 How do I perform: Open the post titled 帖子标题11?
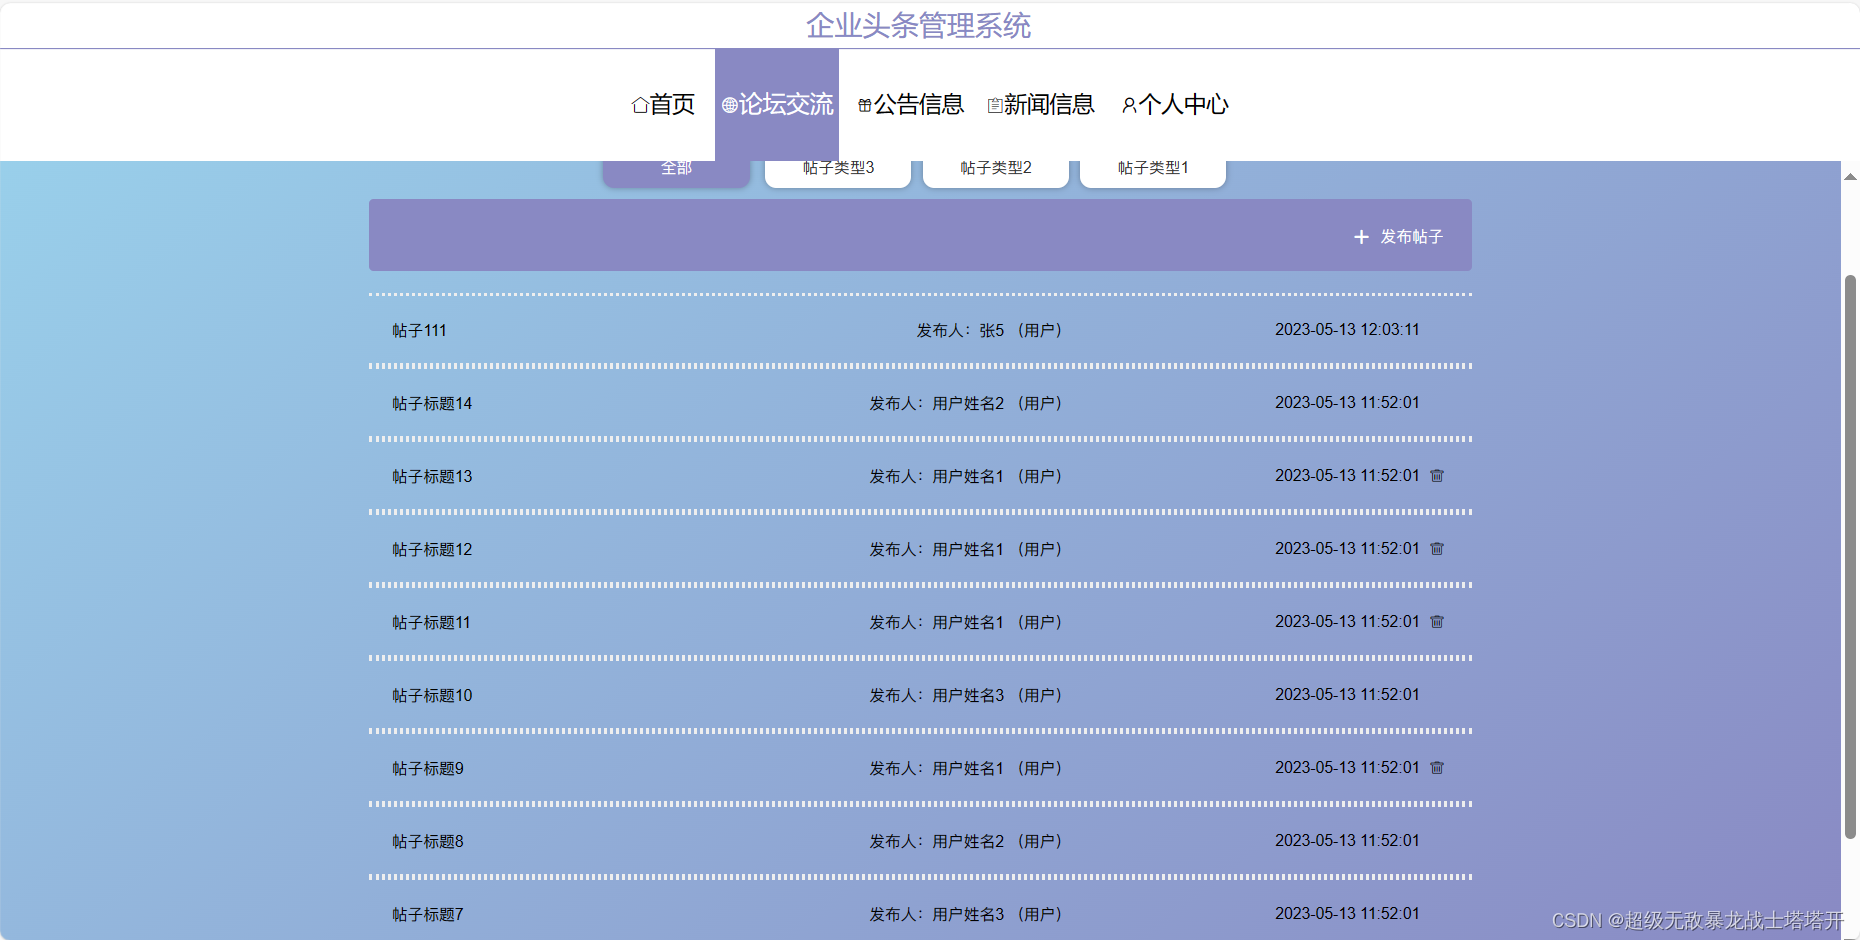431,623
